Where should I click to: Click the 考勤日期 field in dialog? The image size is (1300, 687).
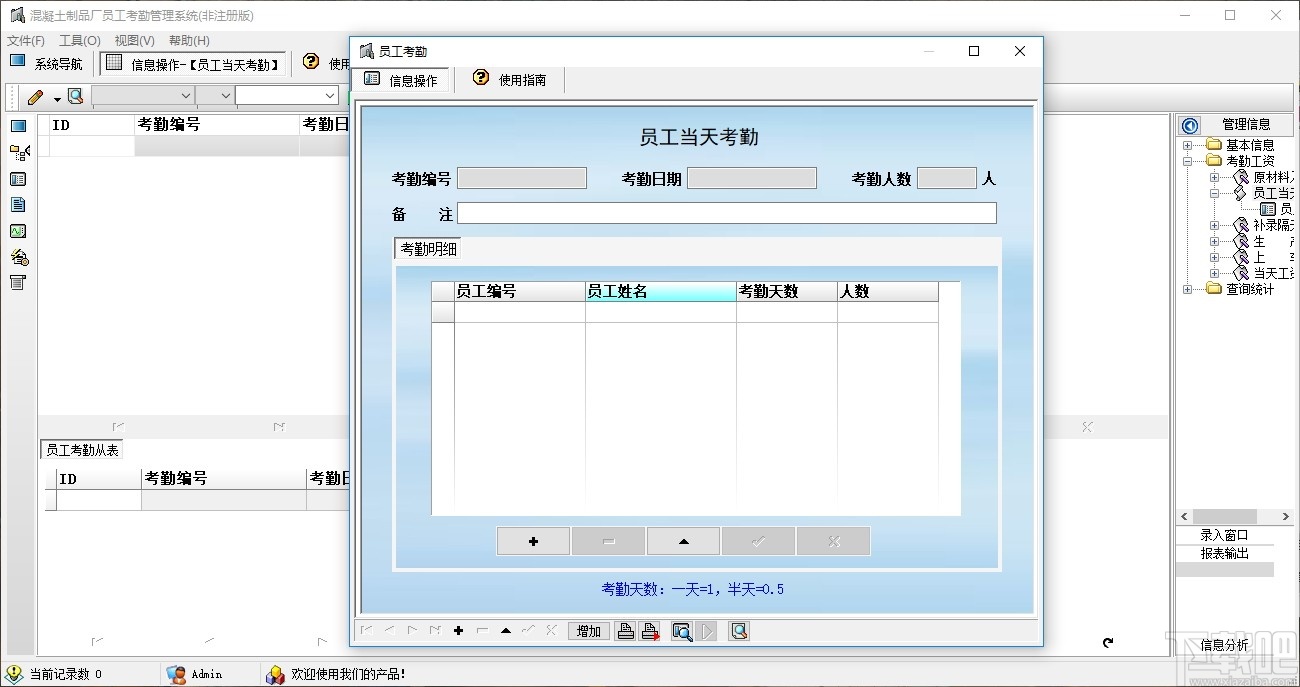[752, 178]
